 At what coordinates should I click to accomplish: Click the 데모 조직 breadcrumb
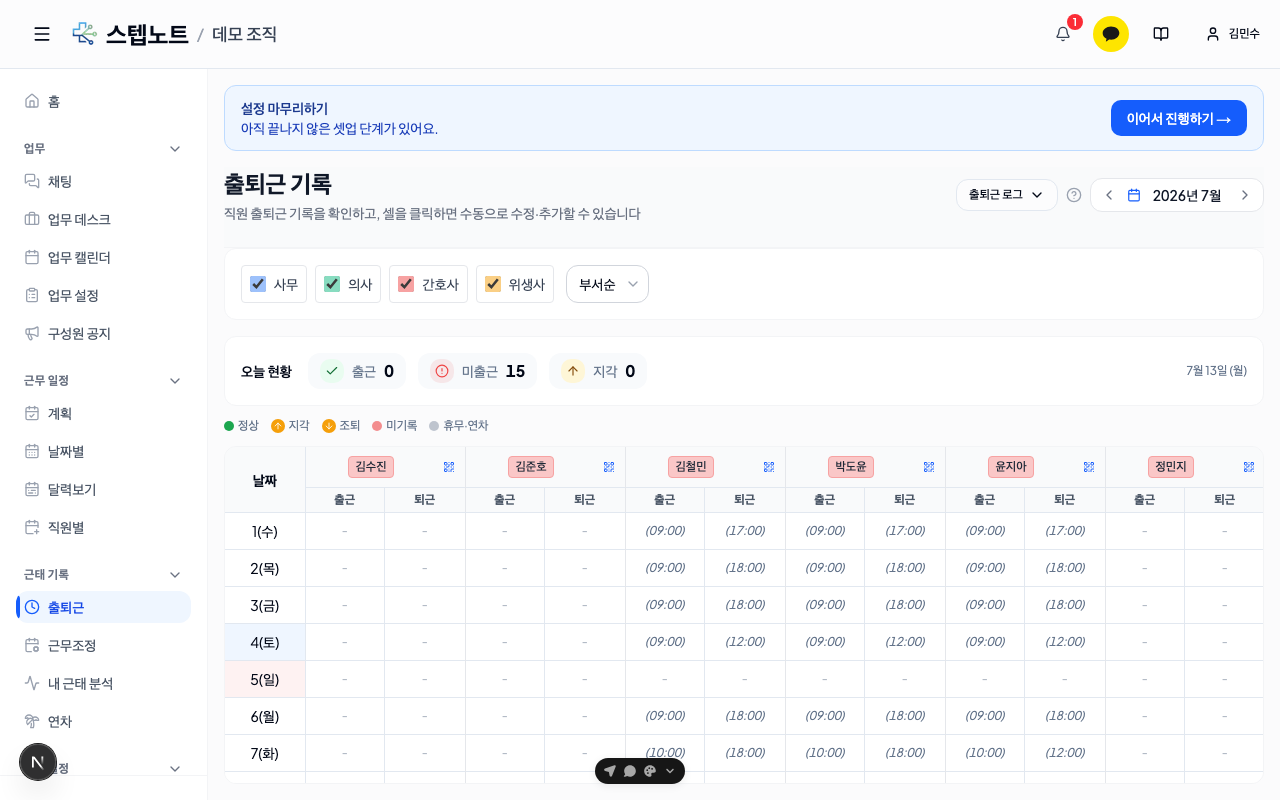pos(244,34)
